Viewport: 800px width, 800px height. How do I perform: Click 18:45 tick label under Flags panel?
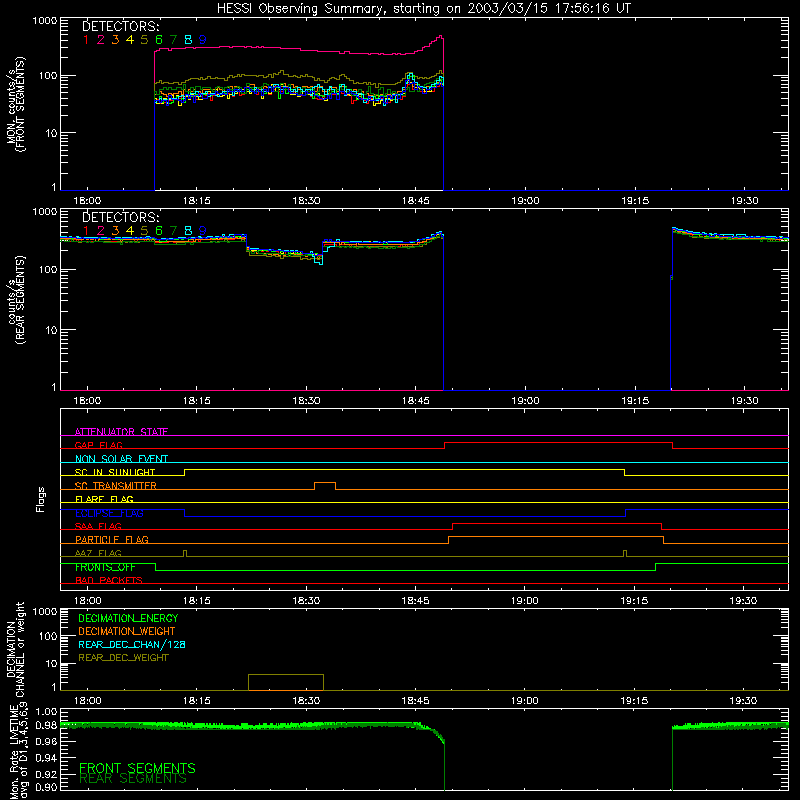[416, 601]
